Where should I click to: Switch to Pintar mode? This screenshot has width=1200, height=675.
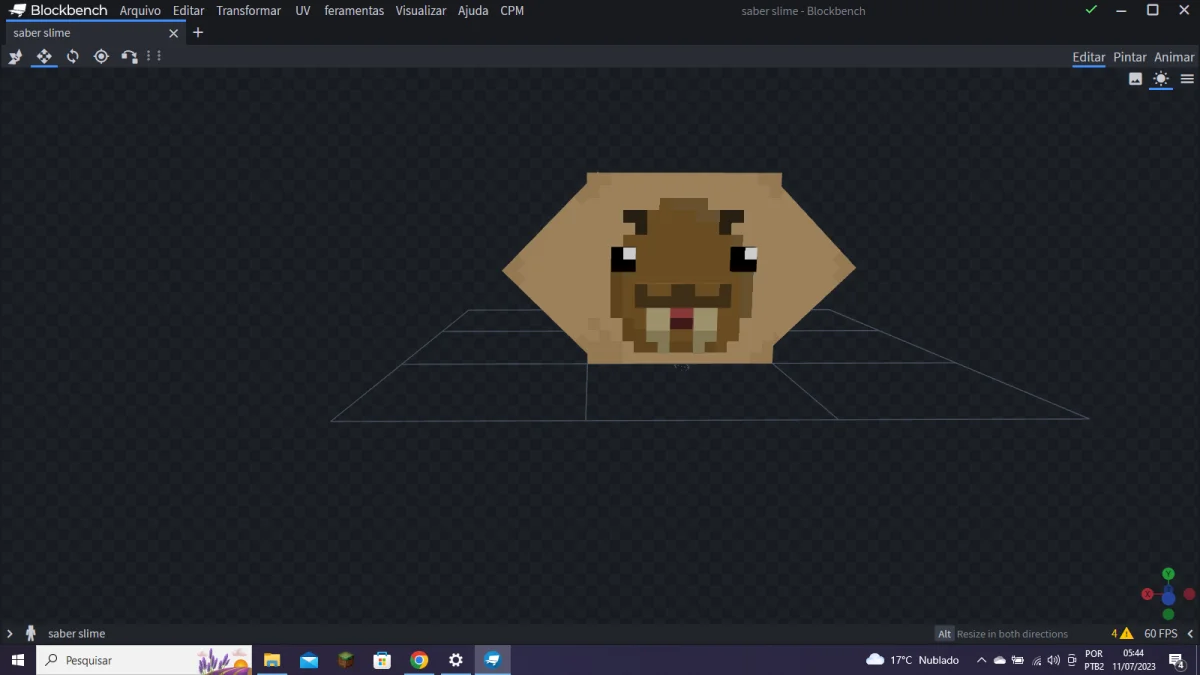(x=1130, y=57)
